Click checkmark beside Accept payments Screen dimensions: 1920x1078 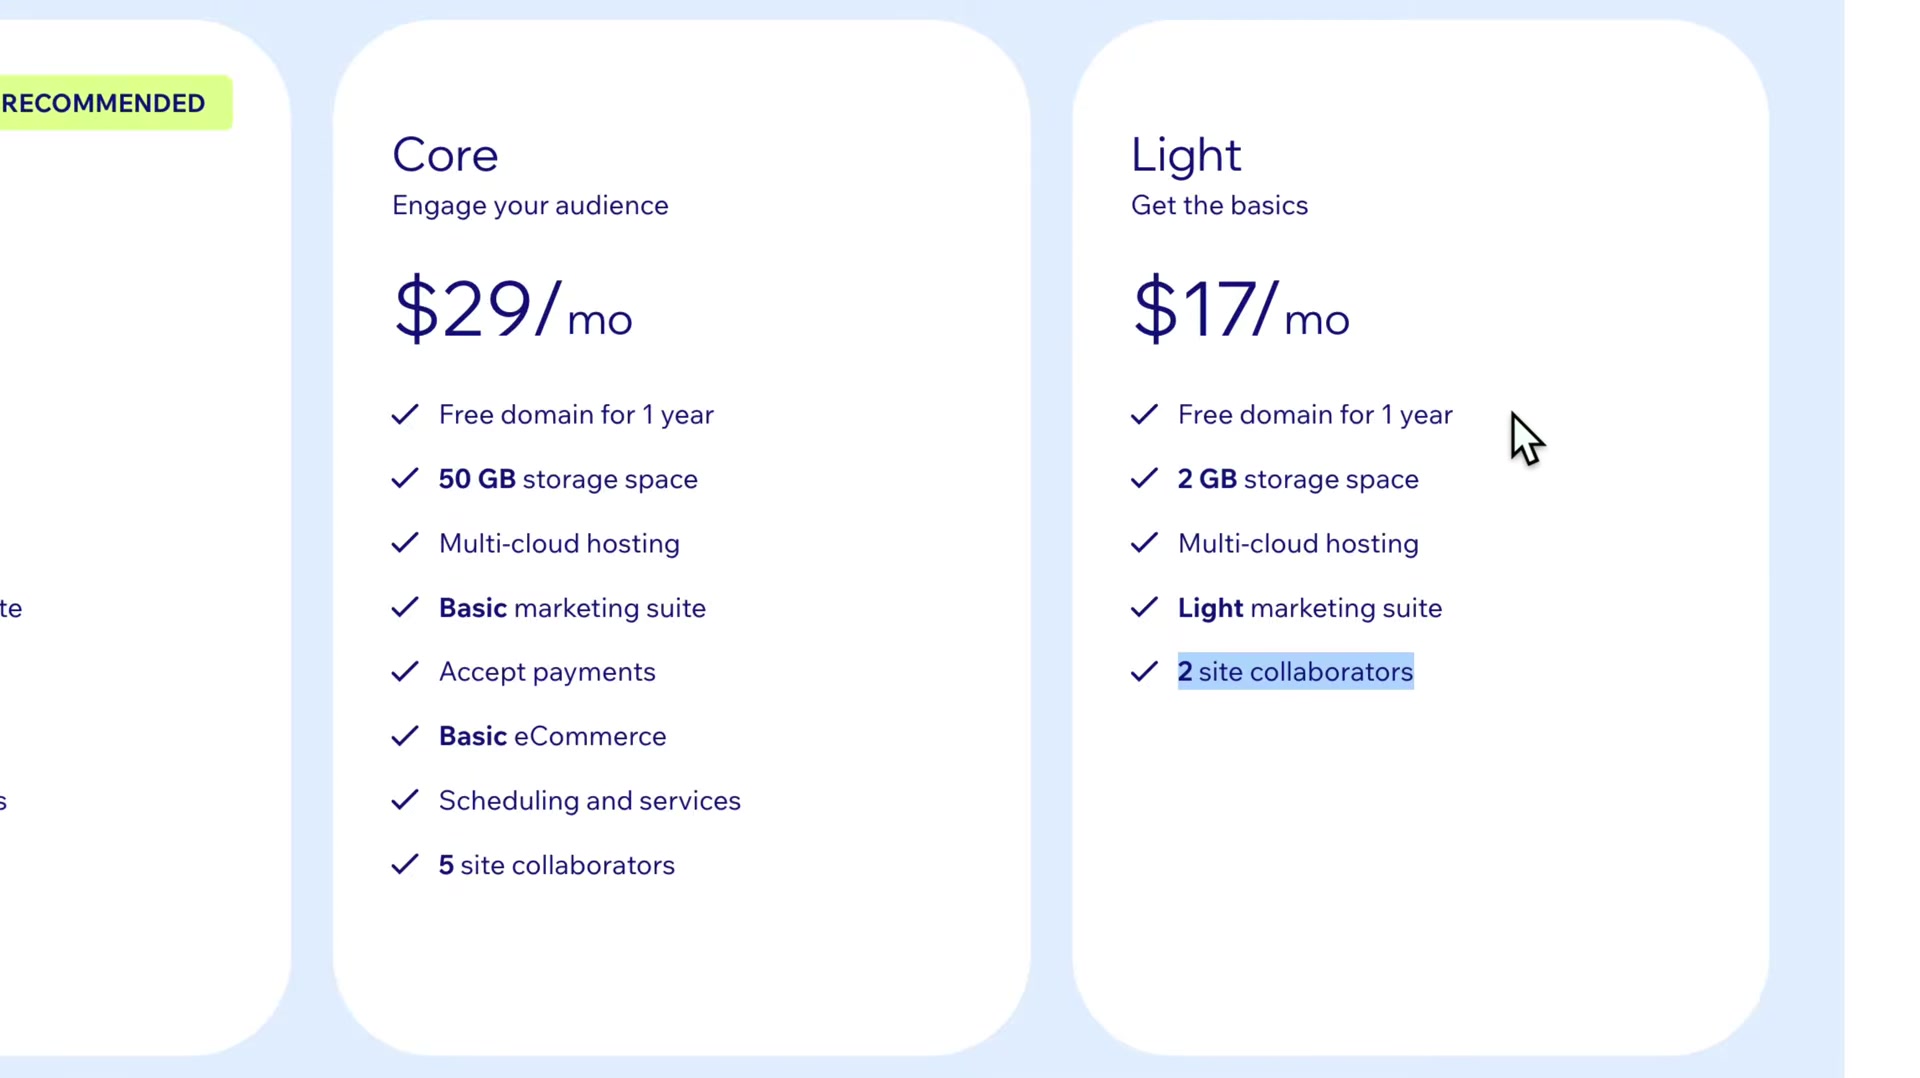pos(405,672)
